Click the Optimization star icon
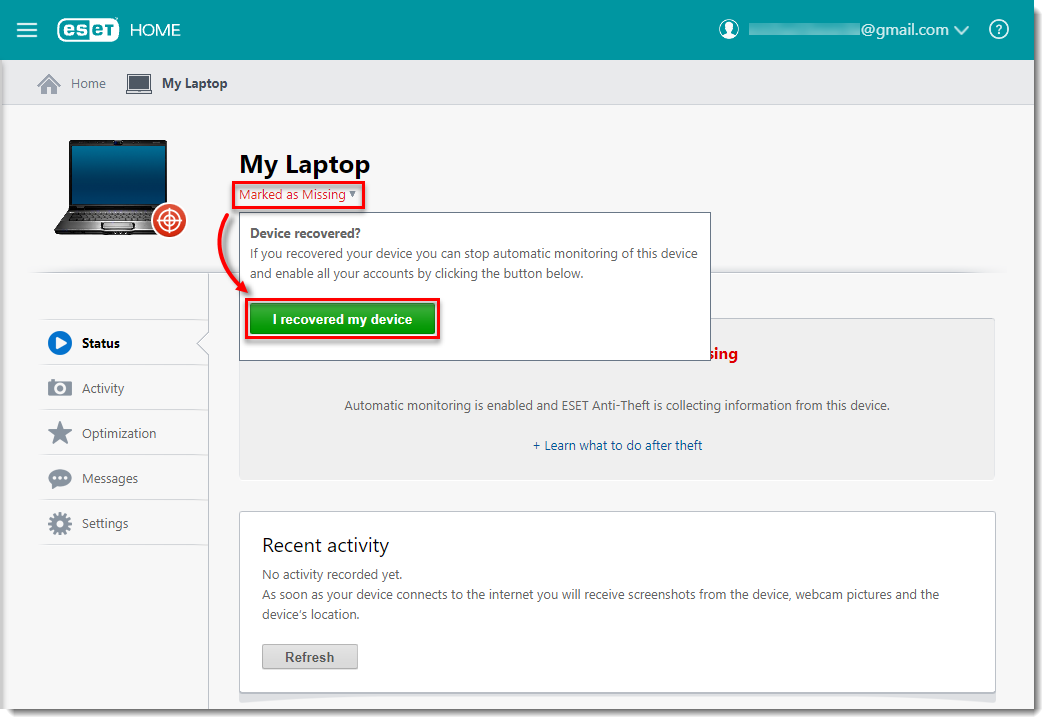This screenshot has height=724, width=1049. click(60, 433)
